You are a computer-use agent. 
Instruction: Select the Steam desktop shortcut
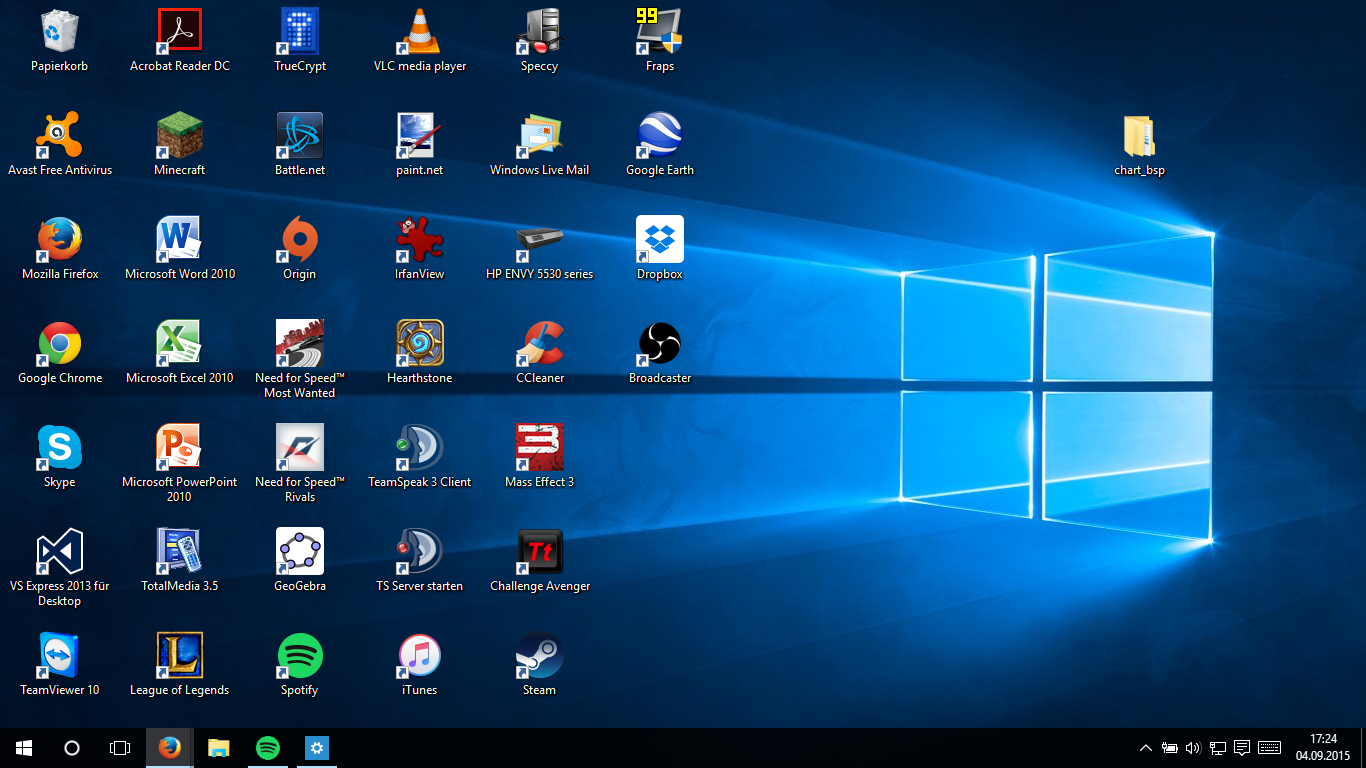click(539, 656)
